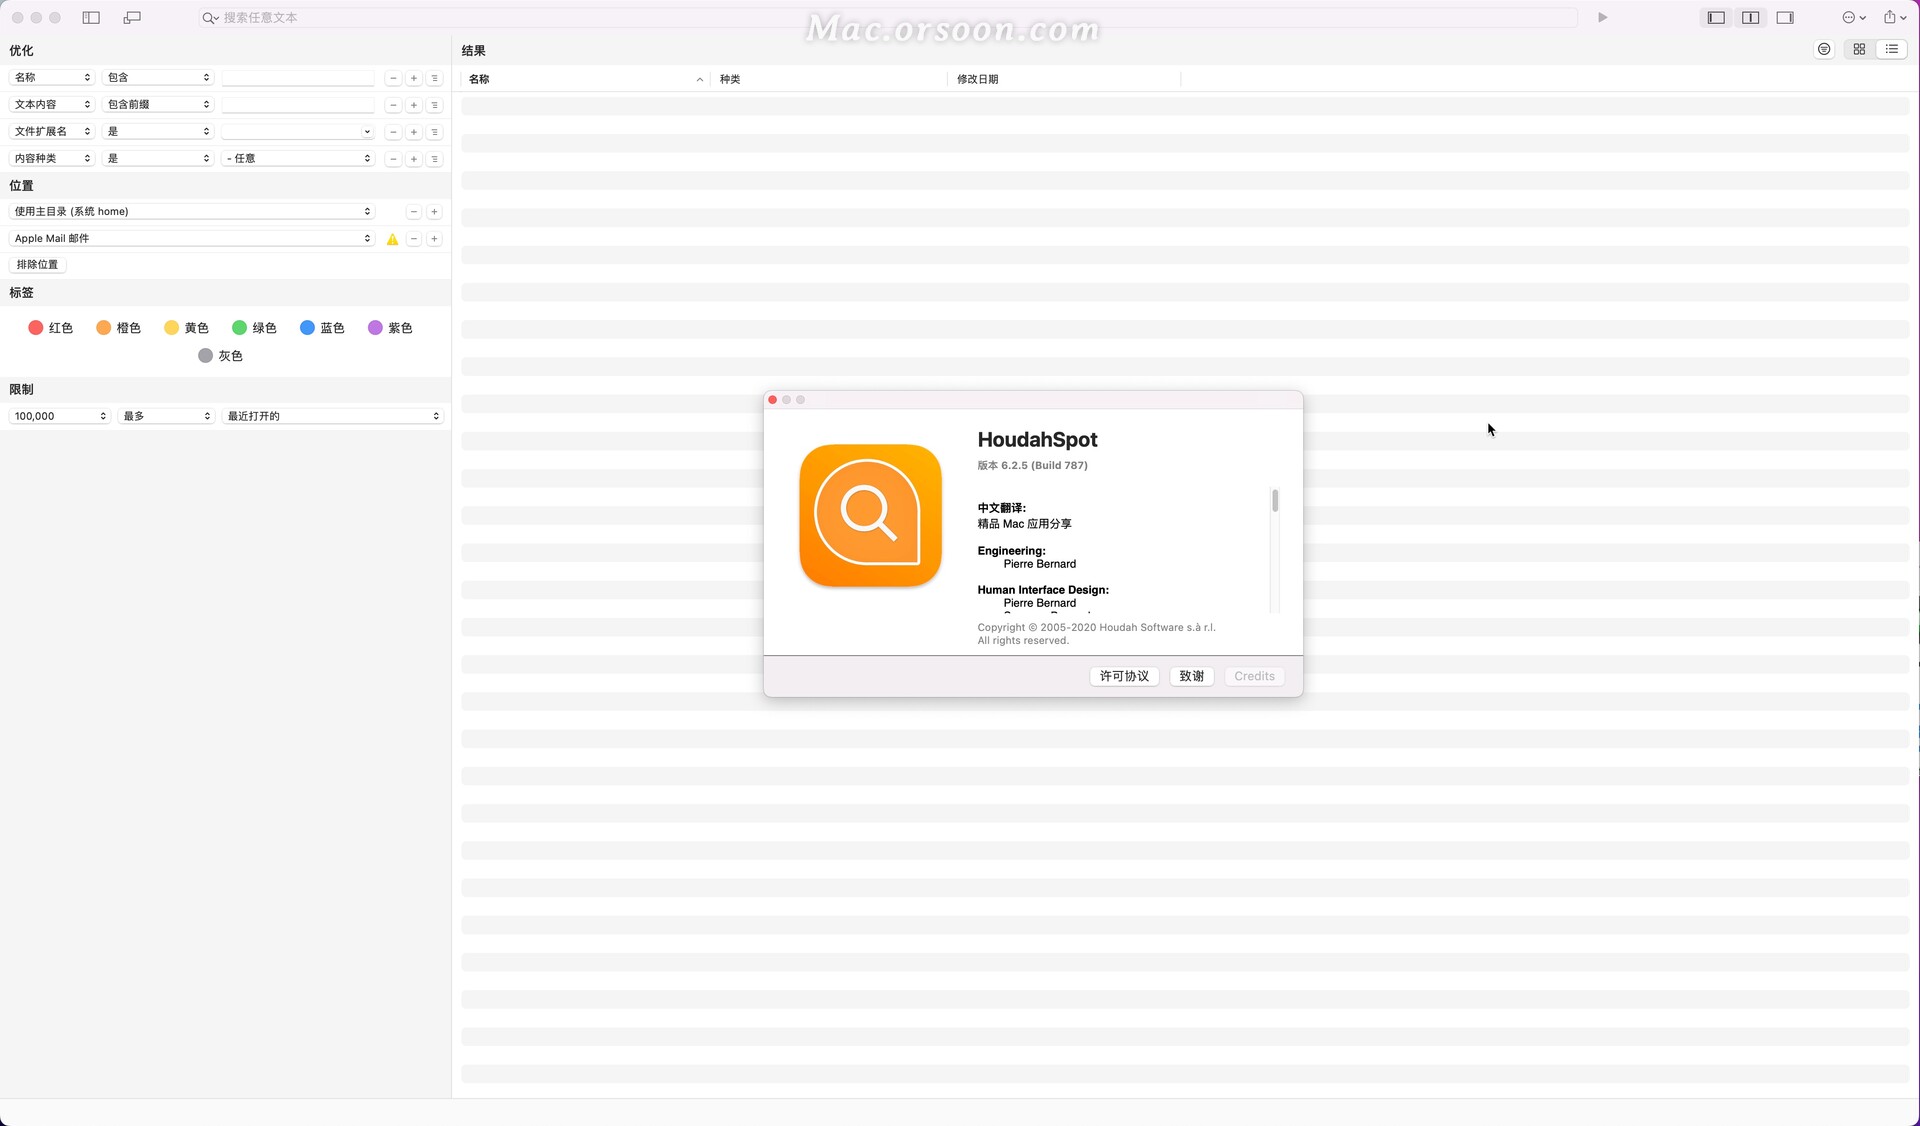Toggle the red 红色 tag
Screen dimensions: 1920x1126
point(50,328)
